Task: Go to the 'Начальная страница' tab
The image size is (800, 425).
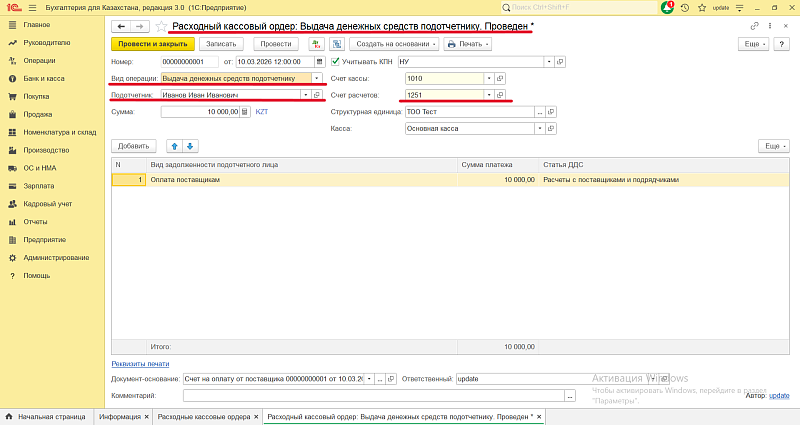Action: (x=50, y=416)
